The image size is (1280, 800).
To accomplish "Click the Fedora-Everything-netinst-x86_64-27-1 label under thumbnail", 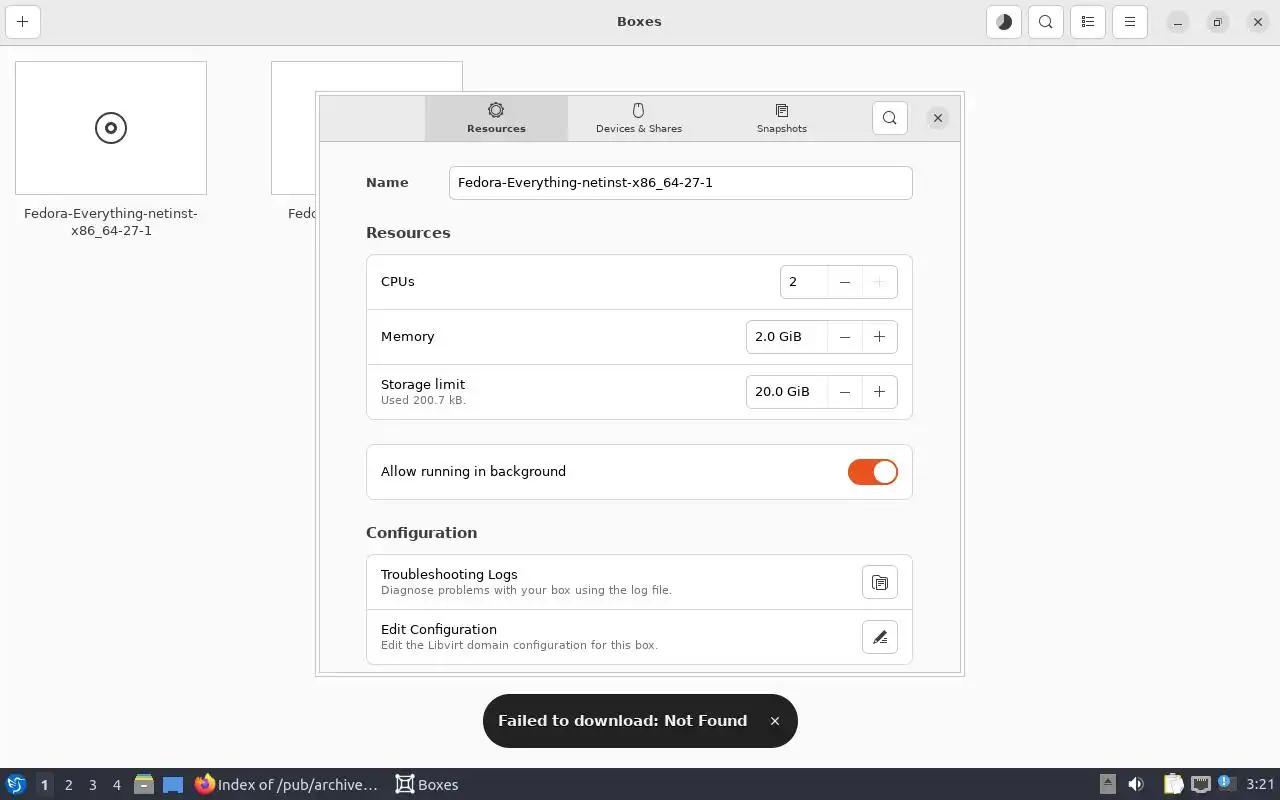I will 111,222.
